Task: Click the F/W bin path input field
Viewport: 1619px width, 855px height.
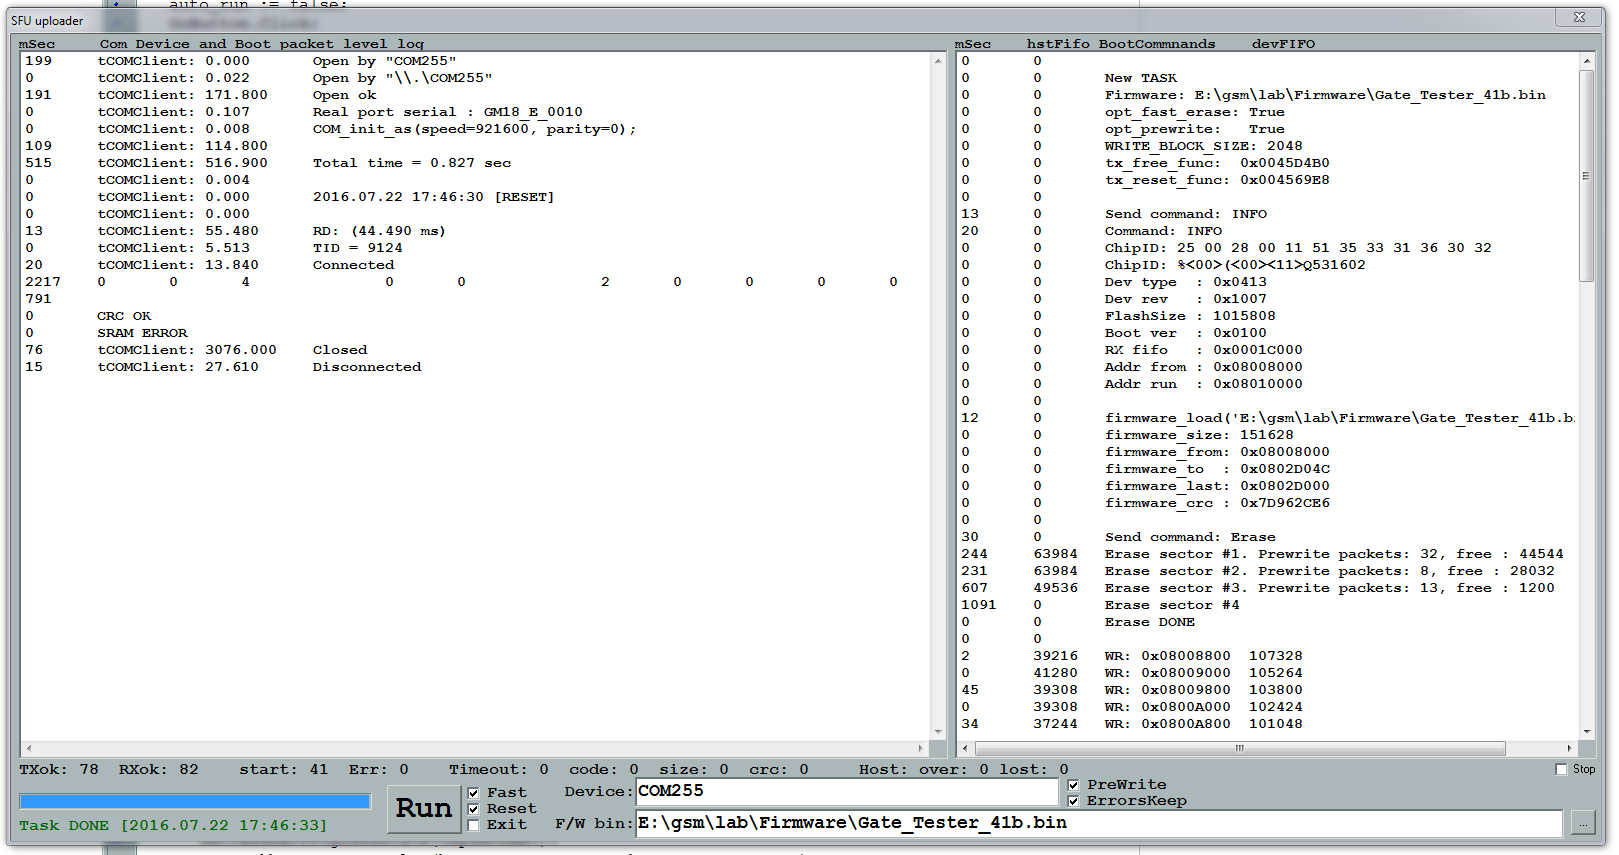Action: click(1099, 823)
